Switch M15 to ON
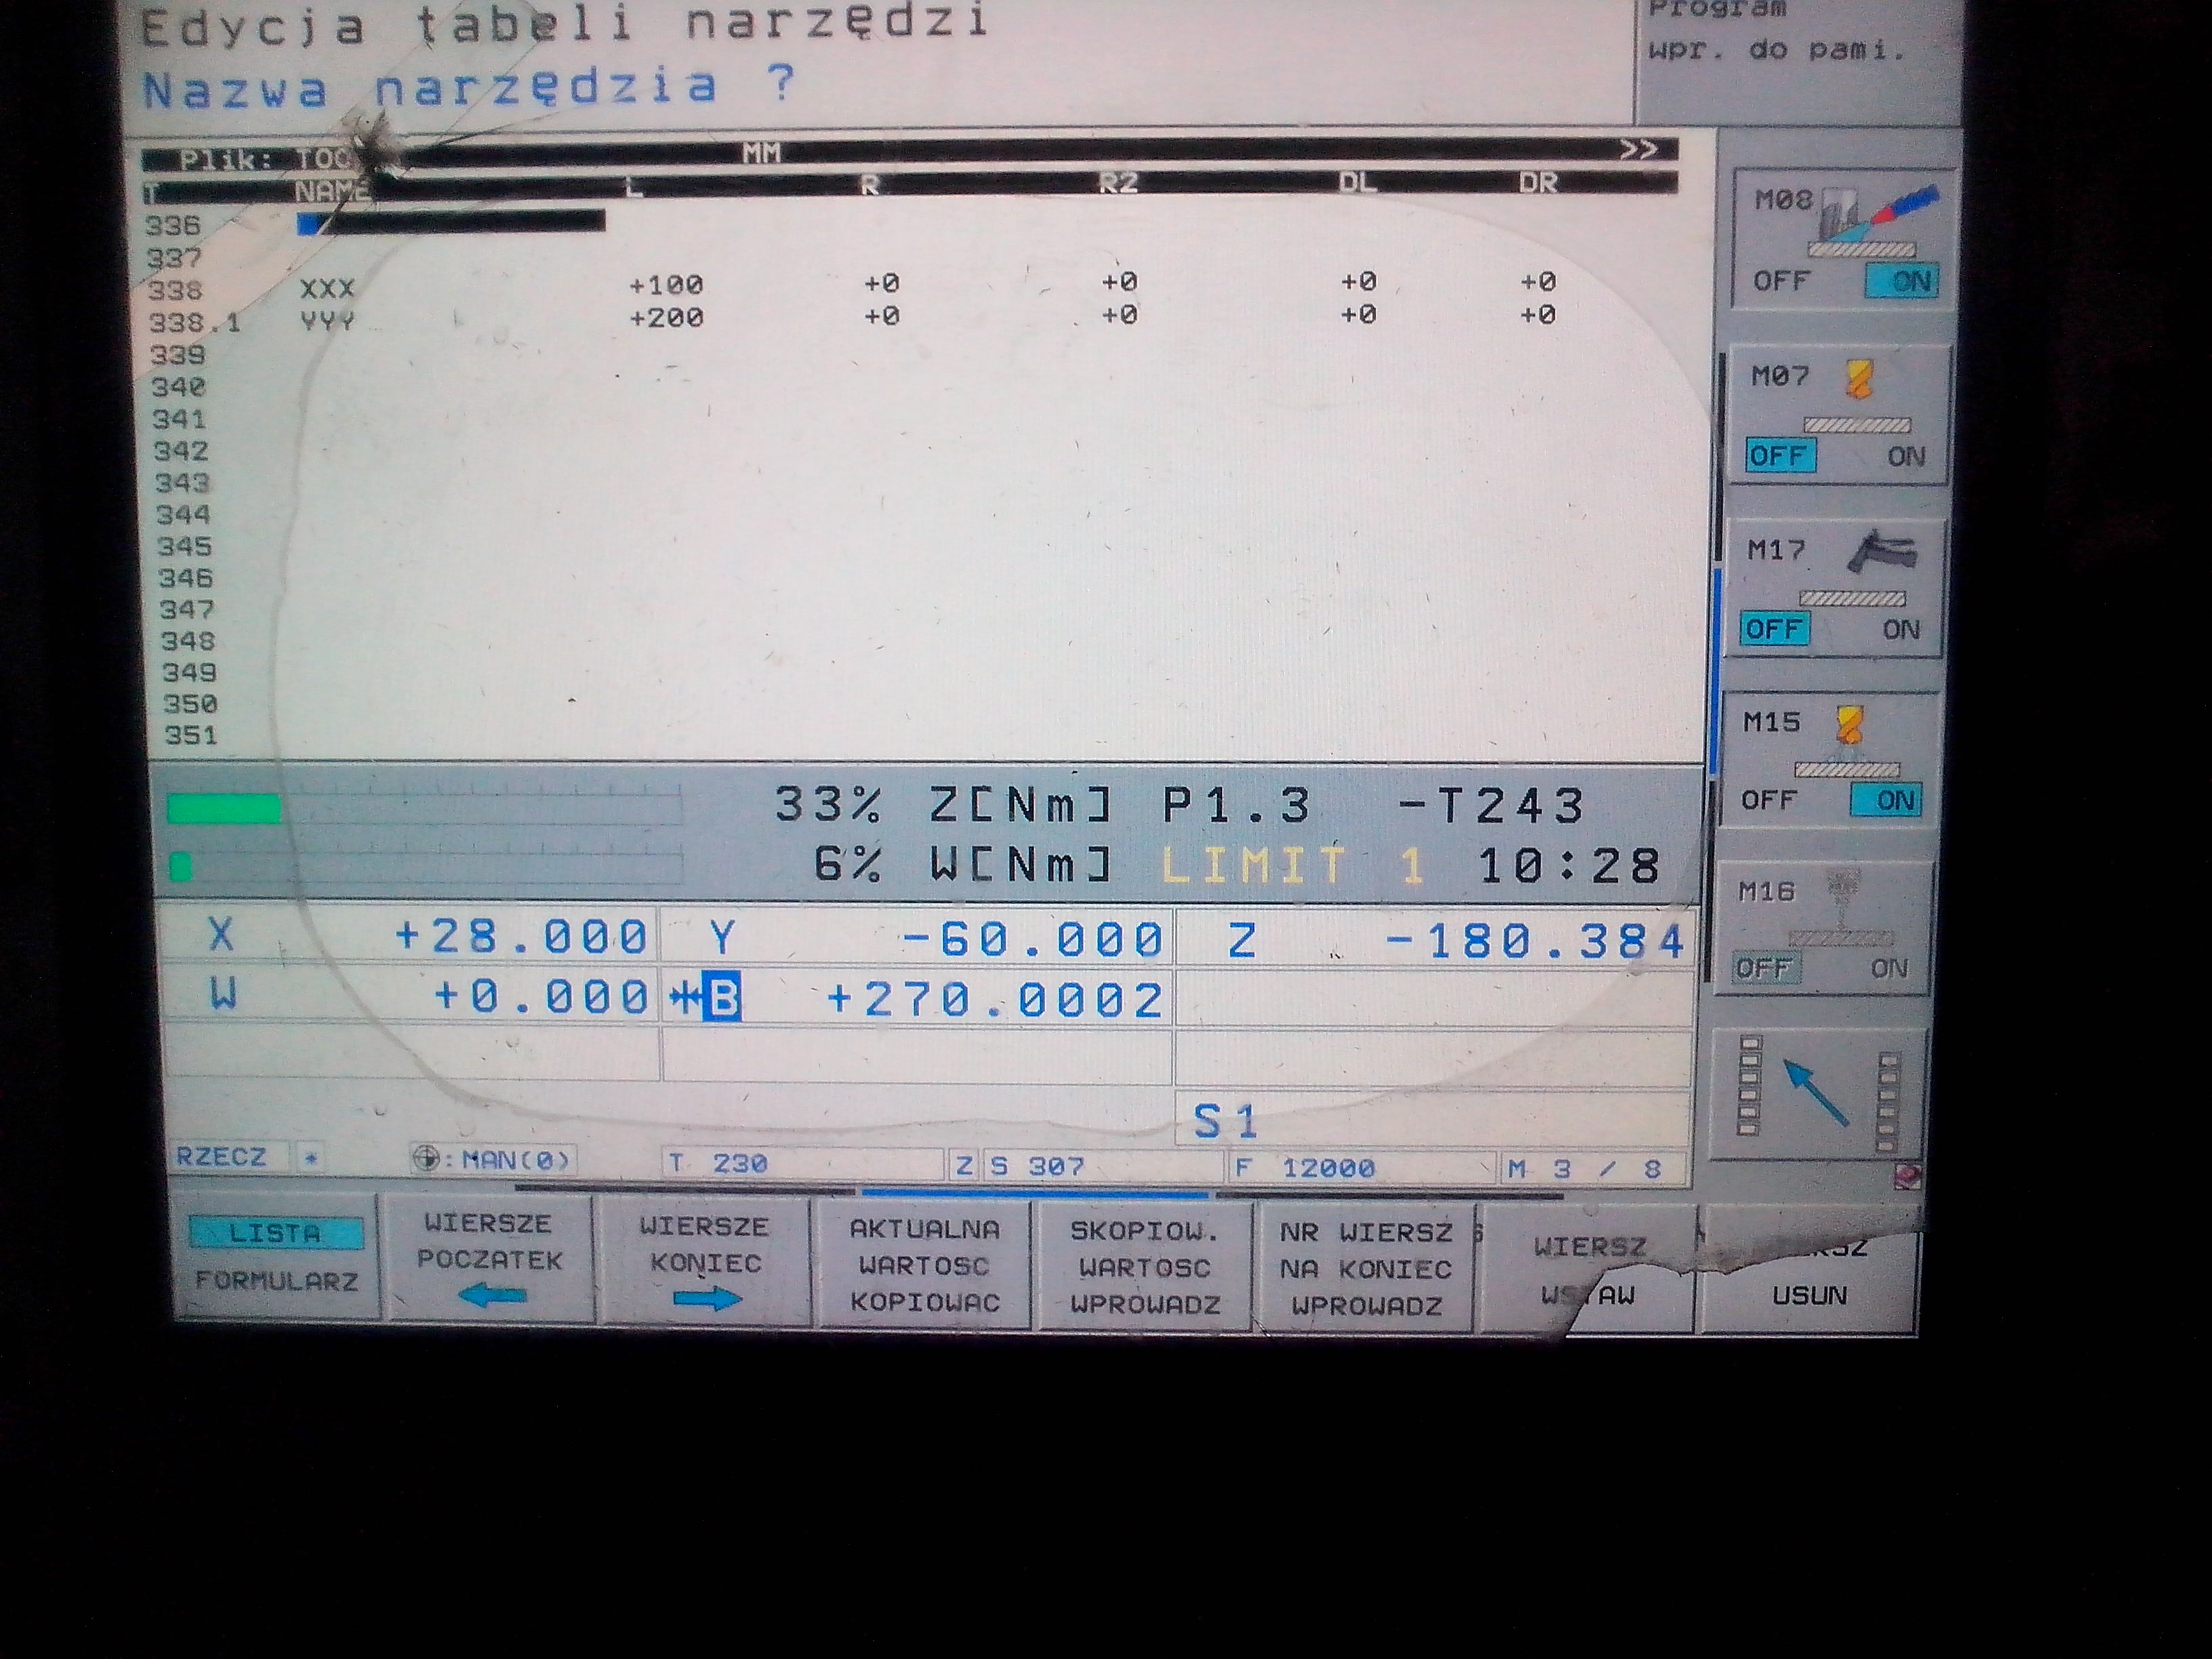Screen dimensions: 2212x1659 point(1886,800)
